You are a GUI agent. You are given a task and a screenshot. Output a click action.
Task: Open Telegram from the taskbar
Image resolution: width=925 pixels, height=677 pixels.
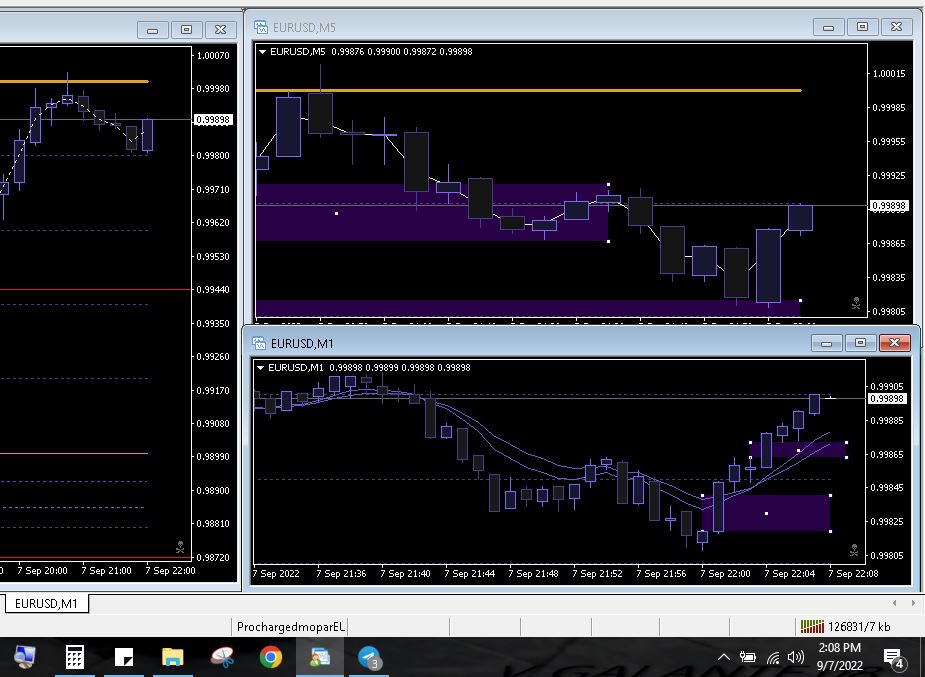click(368, 657)
